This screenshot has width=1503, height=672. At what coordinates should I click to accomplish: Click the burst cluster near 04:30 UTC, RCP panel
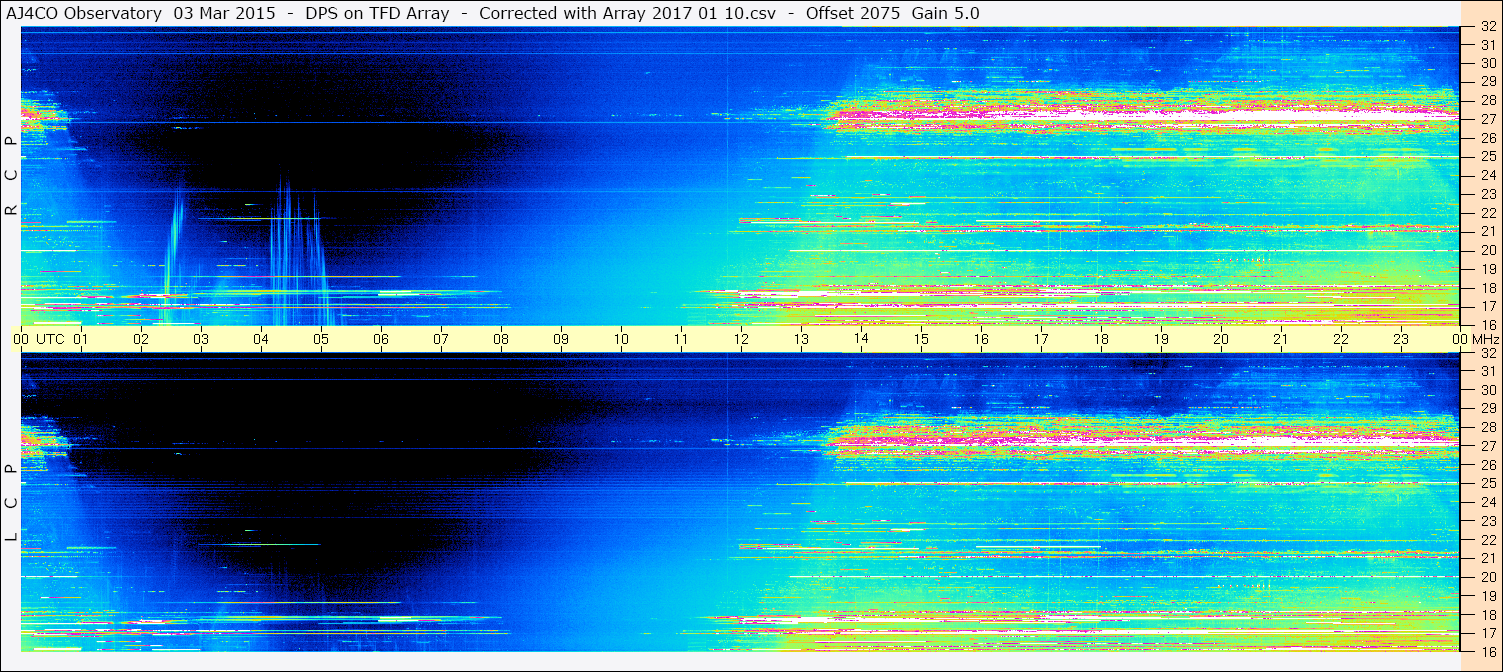[299, 250]
